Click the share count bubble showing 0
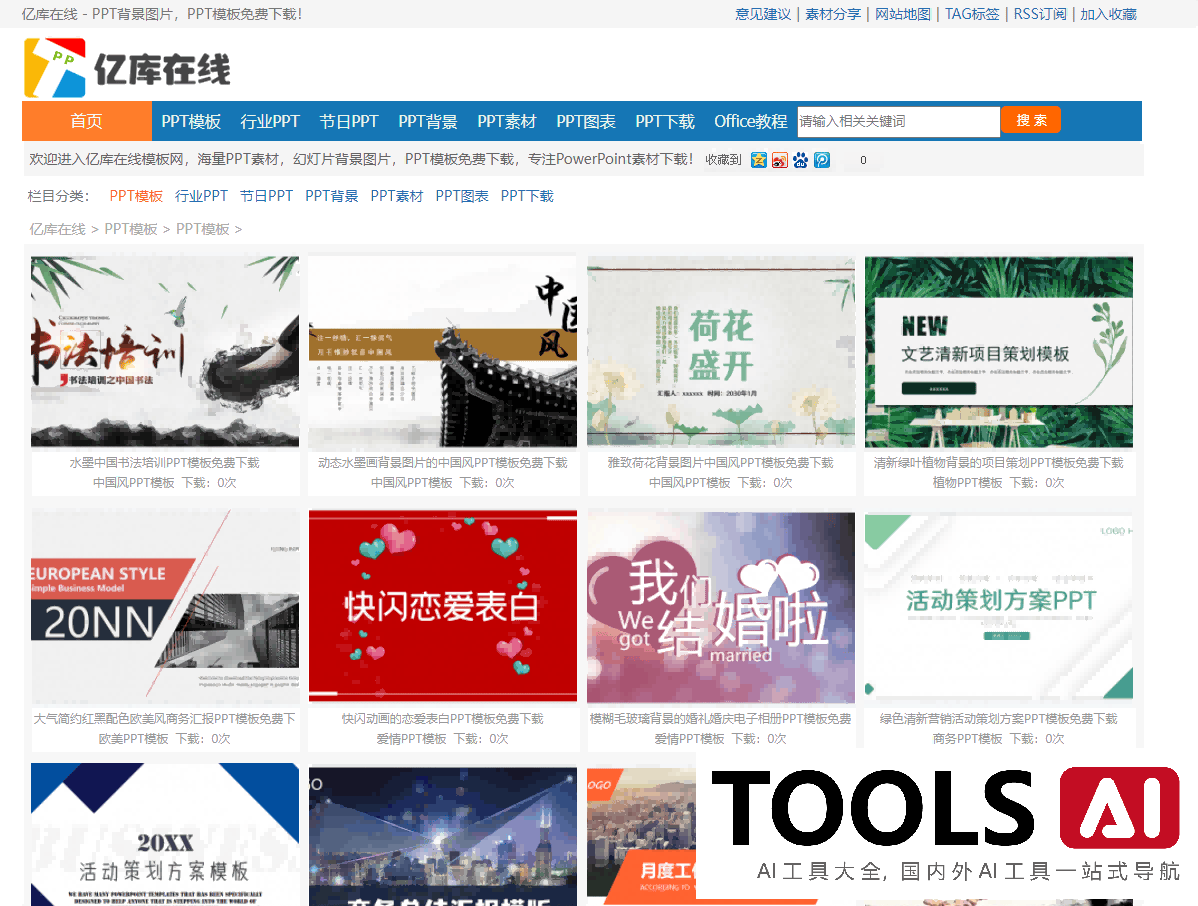Screen dimensions: 1198x906 pos(862,160)
